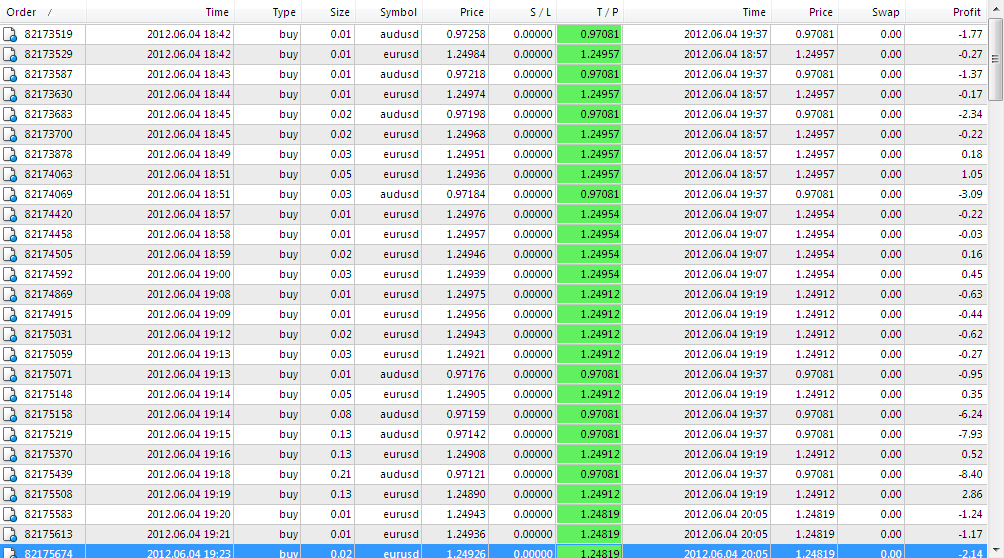
Task: Click profit value 1.05
Action: click(972, 174)
